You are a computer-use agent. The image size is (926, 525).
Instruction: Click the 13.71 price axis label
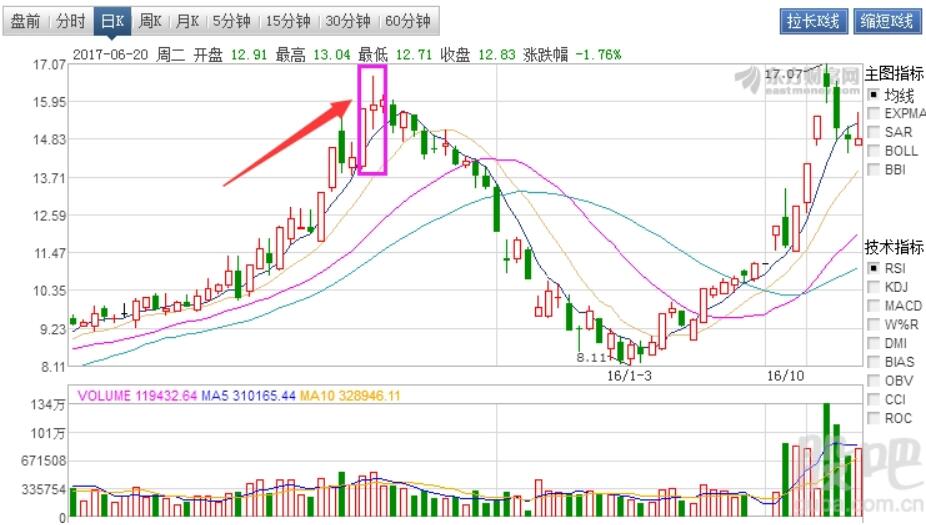click(50, 178)
